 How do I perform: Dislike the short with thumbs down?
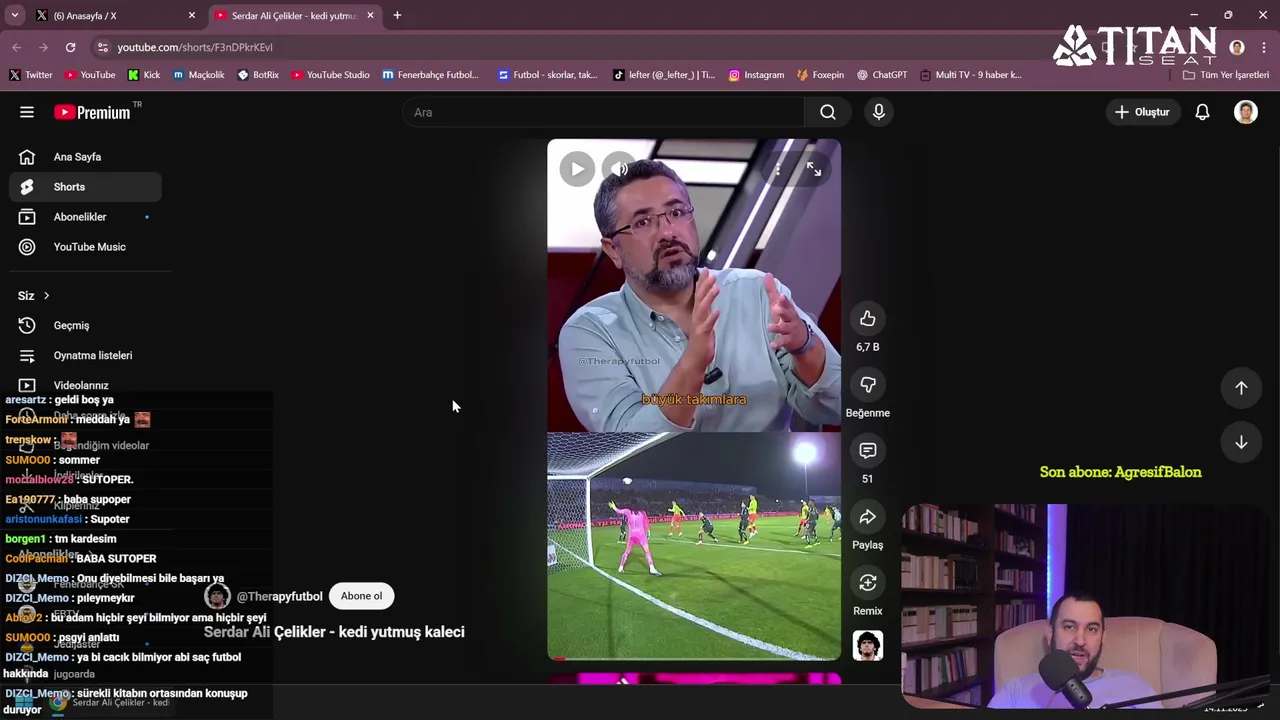(868, 385)
